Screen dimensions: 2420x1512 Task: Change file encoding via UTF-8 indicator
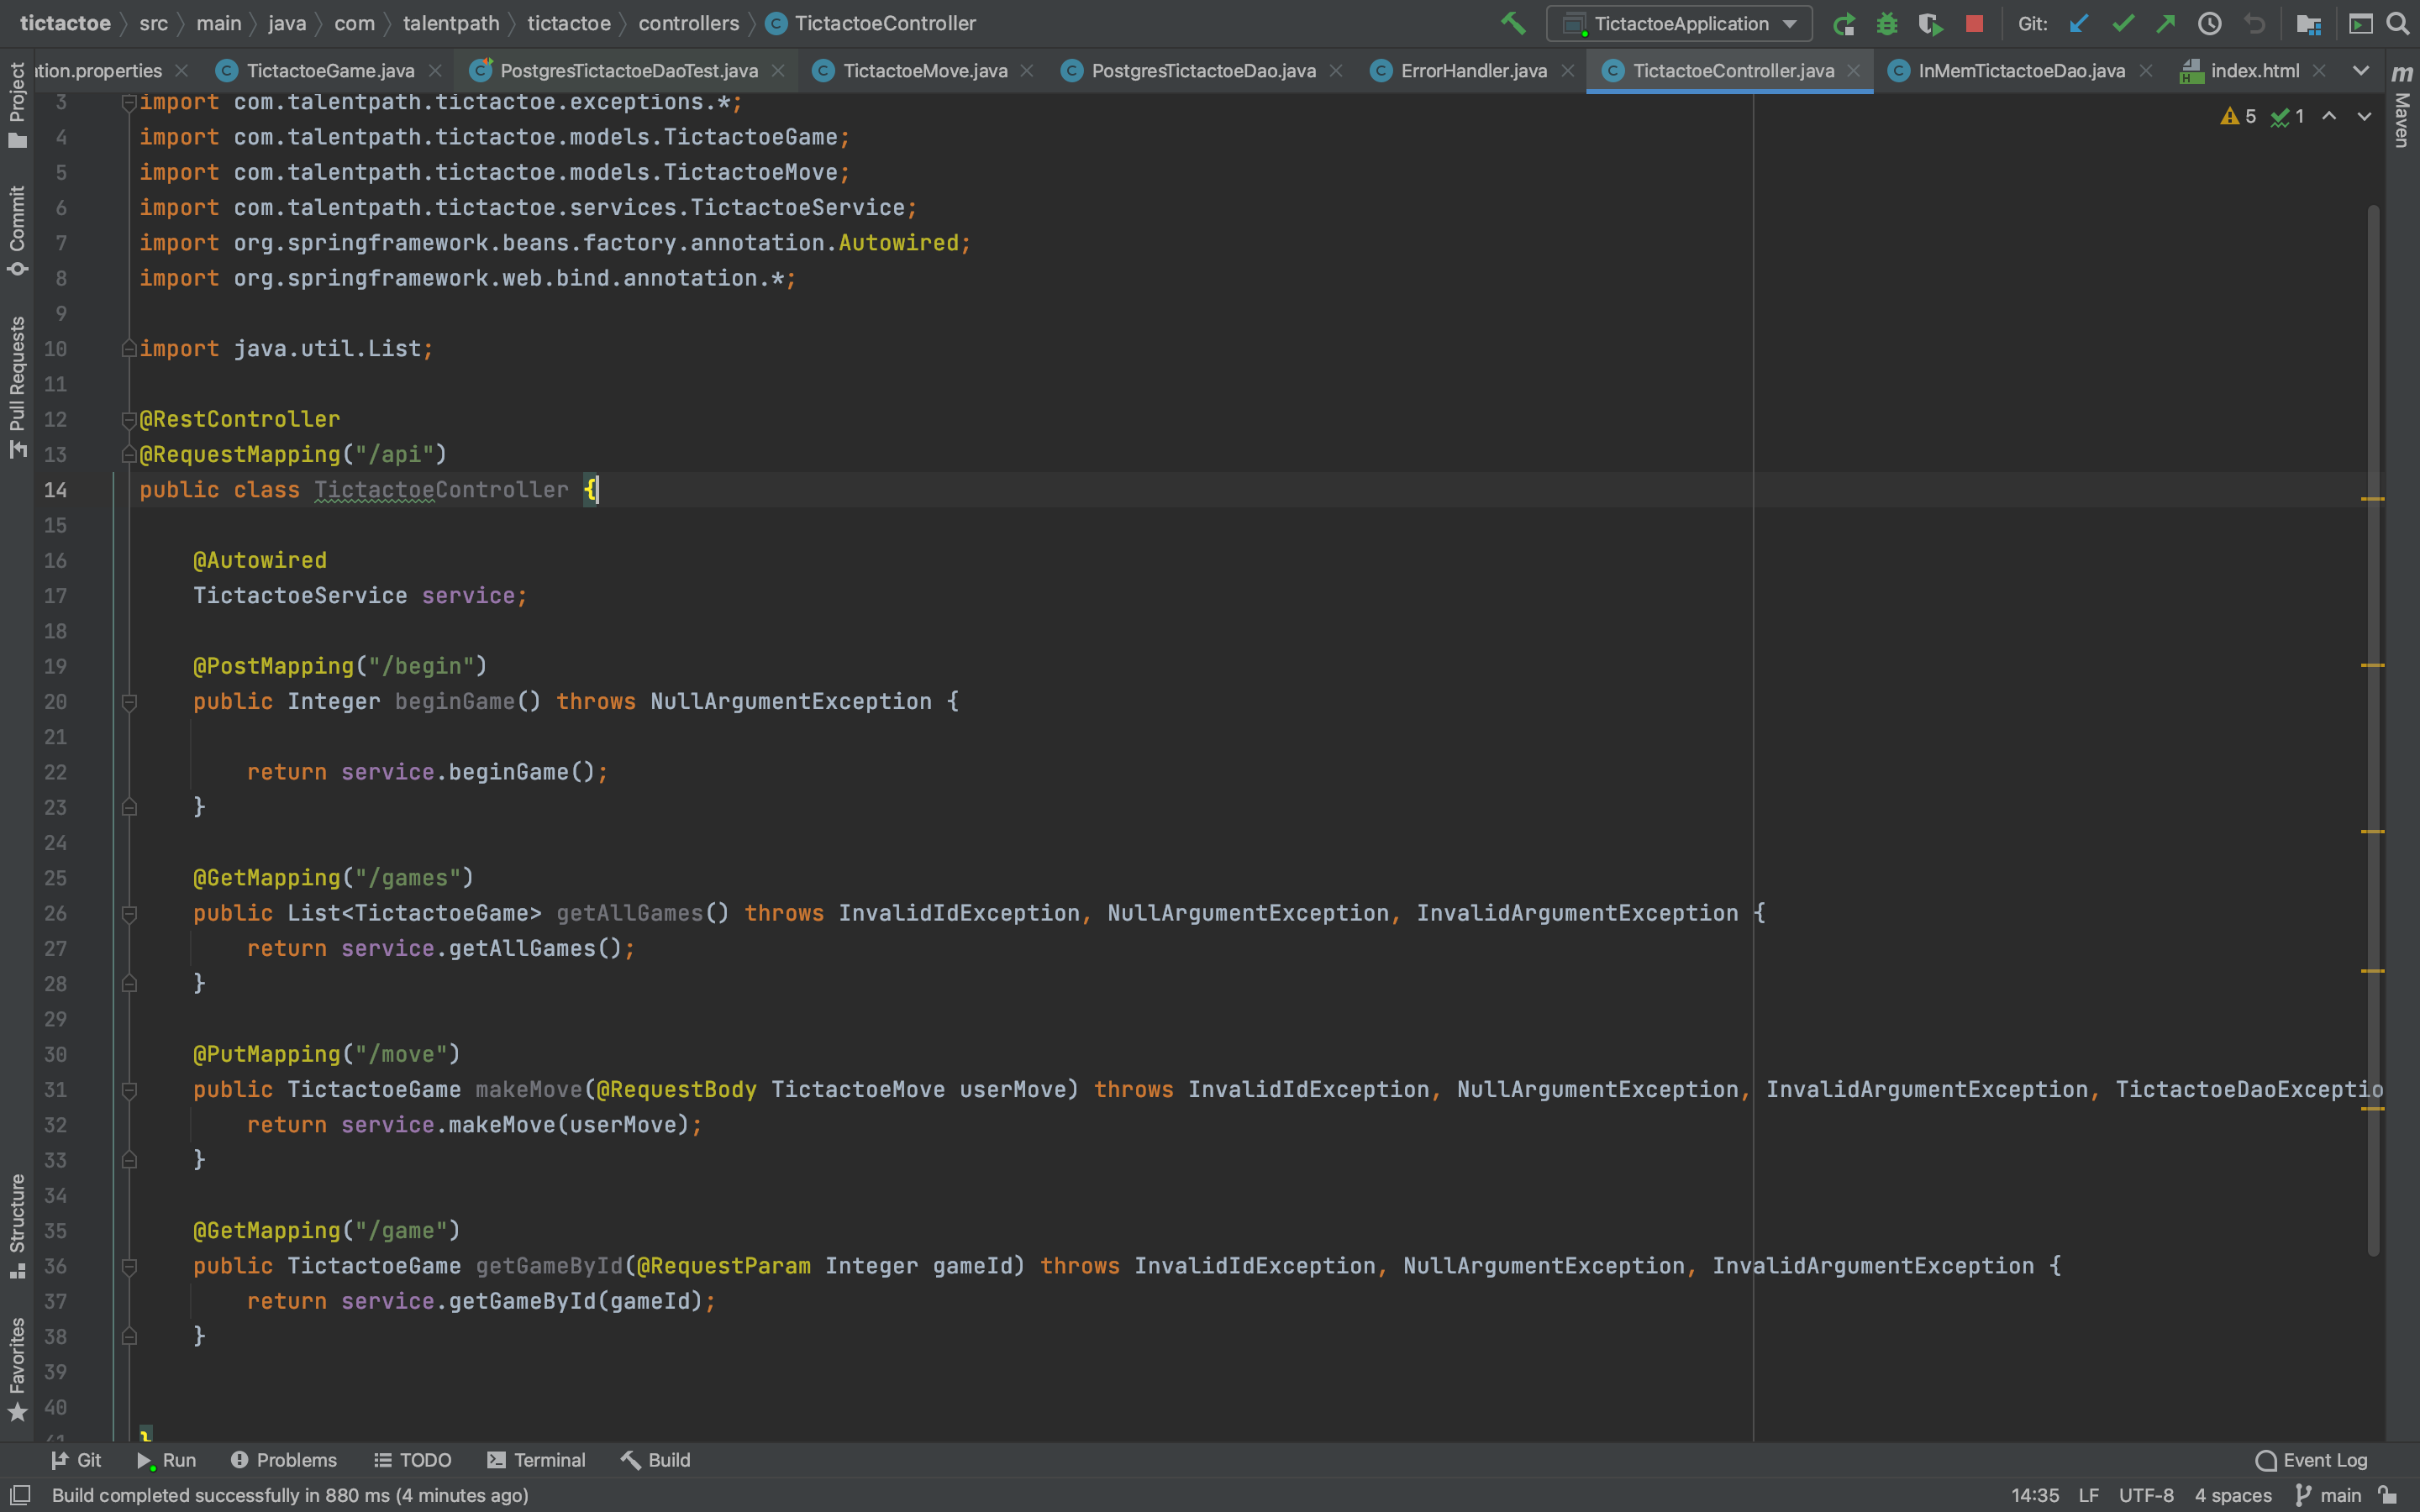[2146, 1495]
